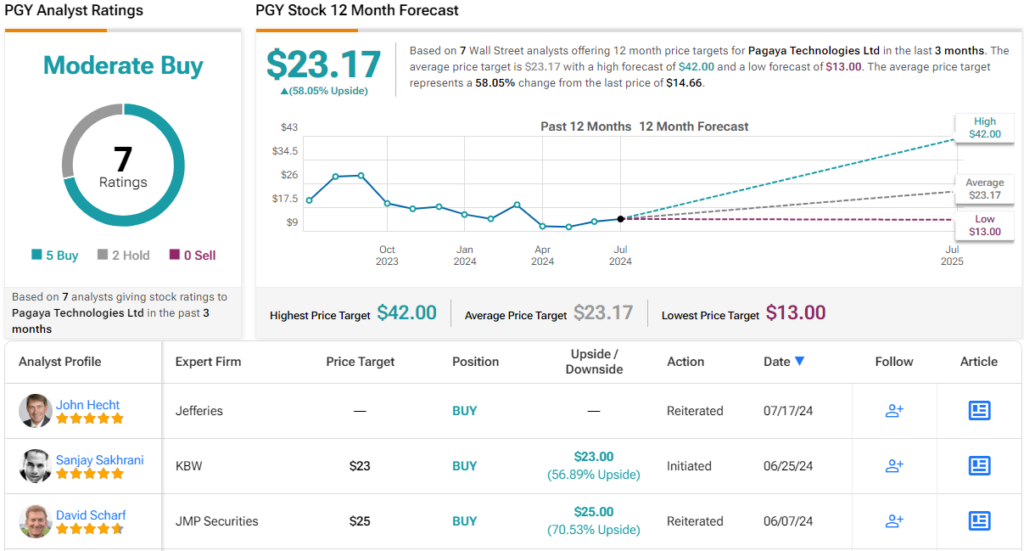Click BUY position in KBW row

point(464,466)
